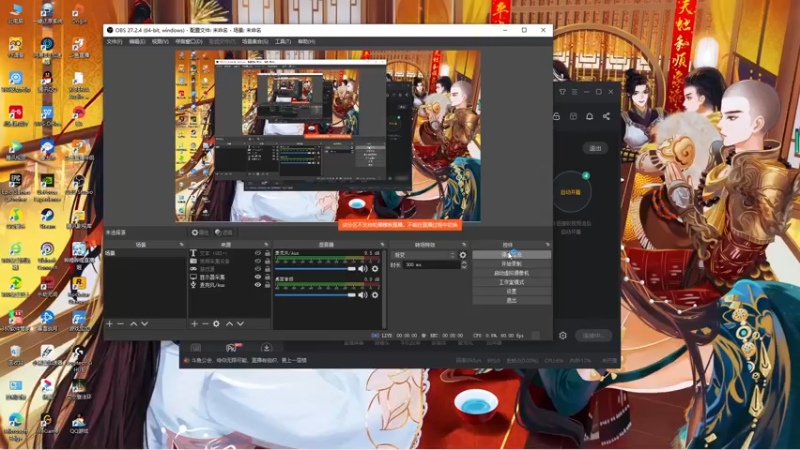
Task: Select the 场景 entry in the Scenes list
Action: click(x=145, y=253)
